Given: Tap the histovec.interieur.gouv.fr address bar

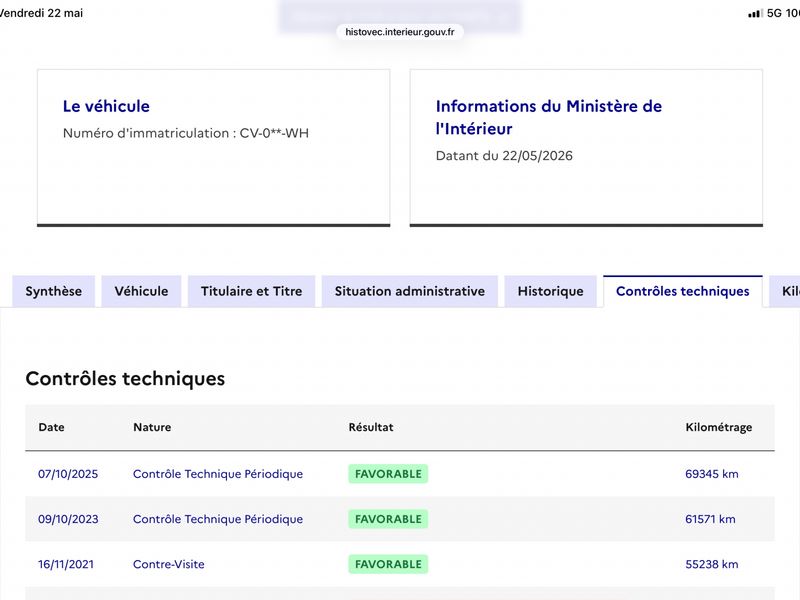Looking at the screenshot, I should (400, 32).
